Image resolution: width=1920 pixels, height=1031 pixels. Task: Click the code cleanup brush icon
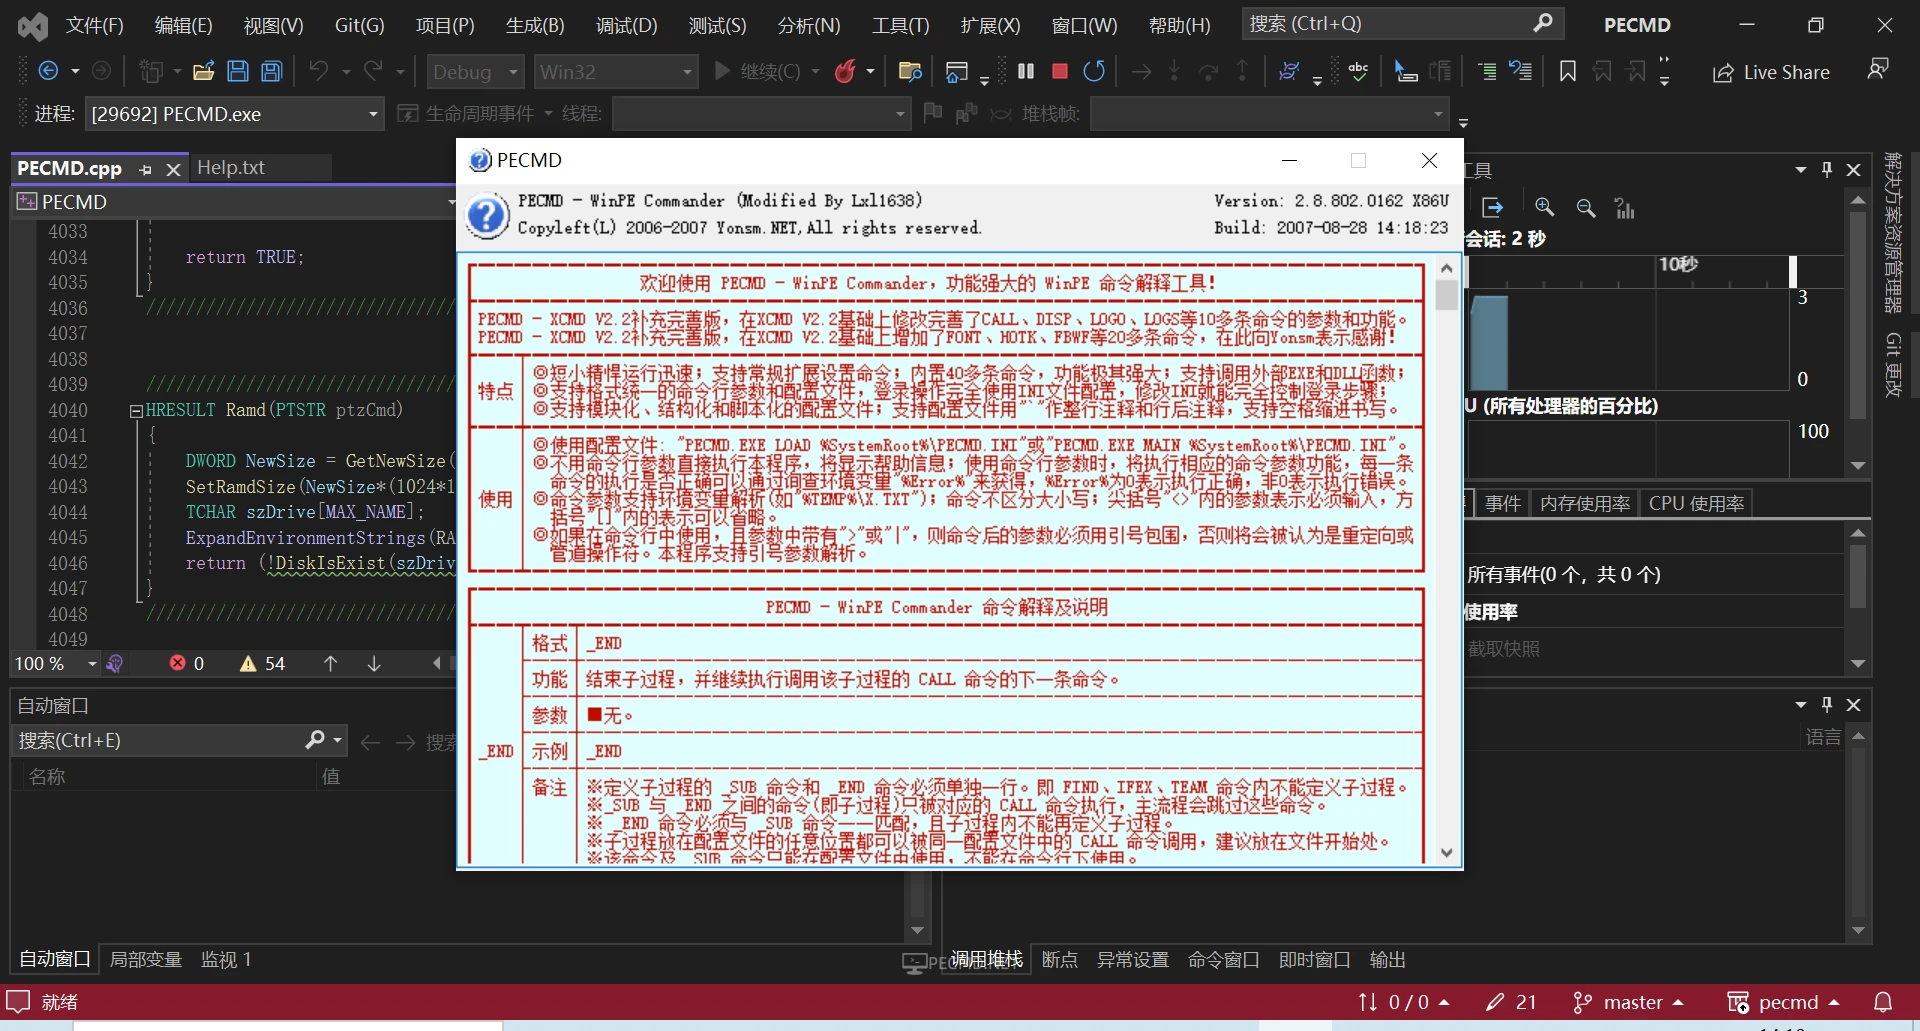(x=115, y=663)
